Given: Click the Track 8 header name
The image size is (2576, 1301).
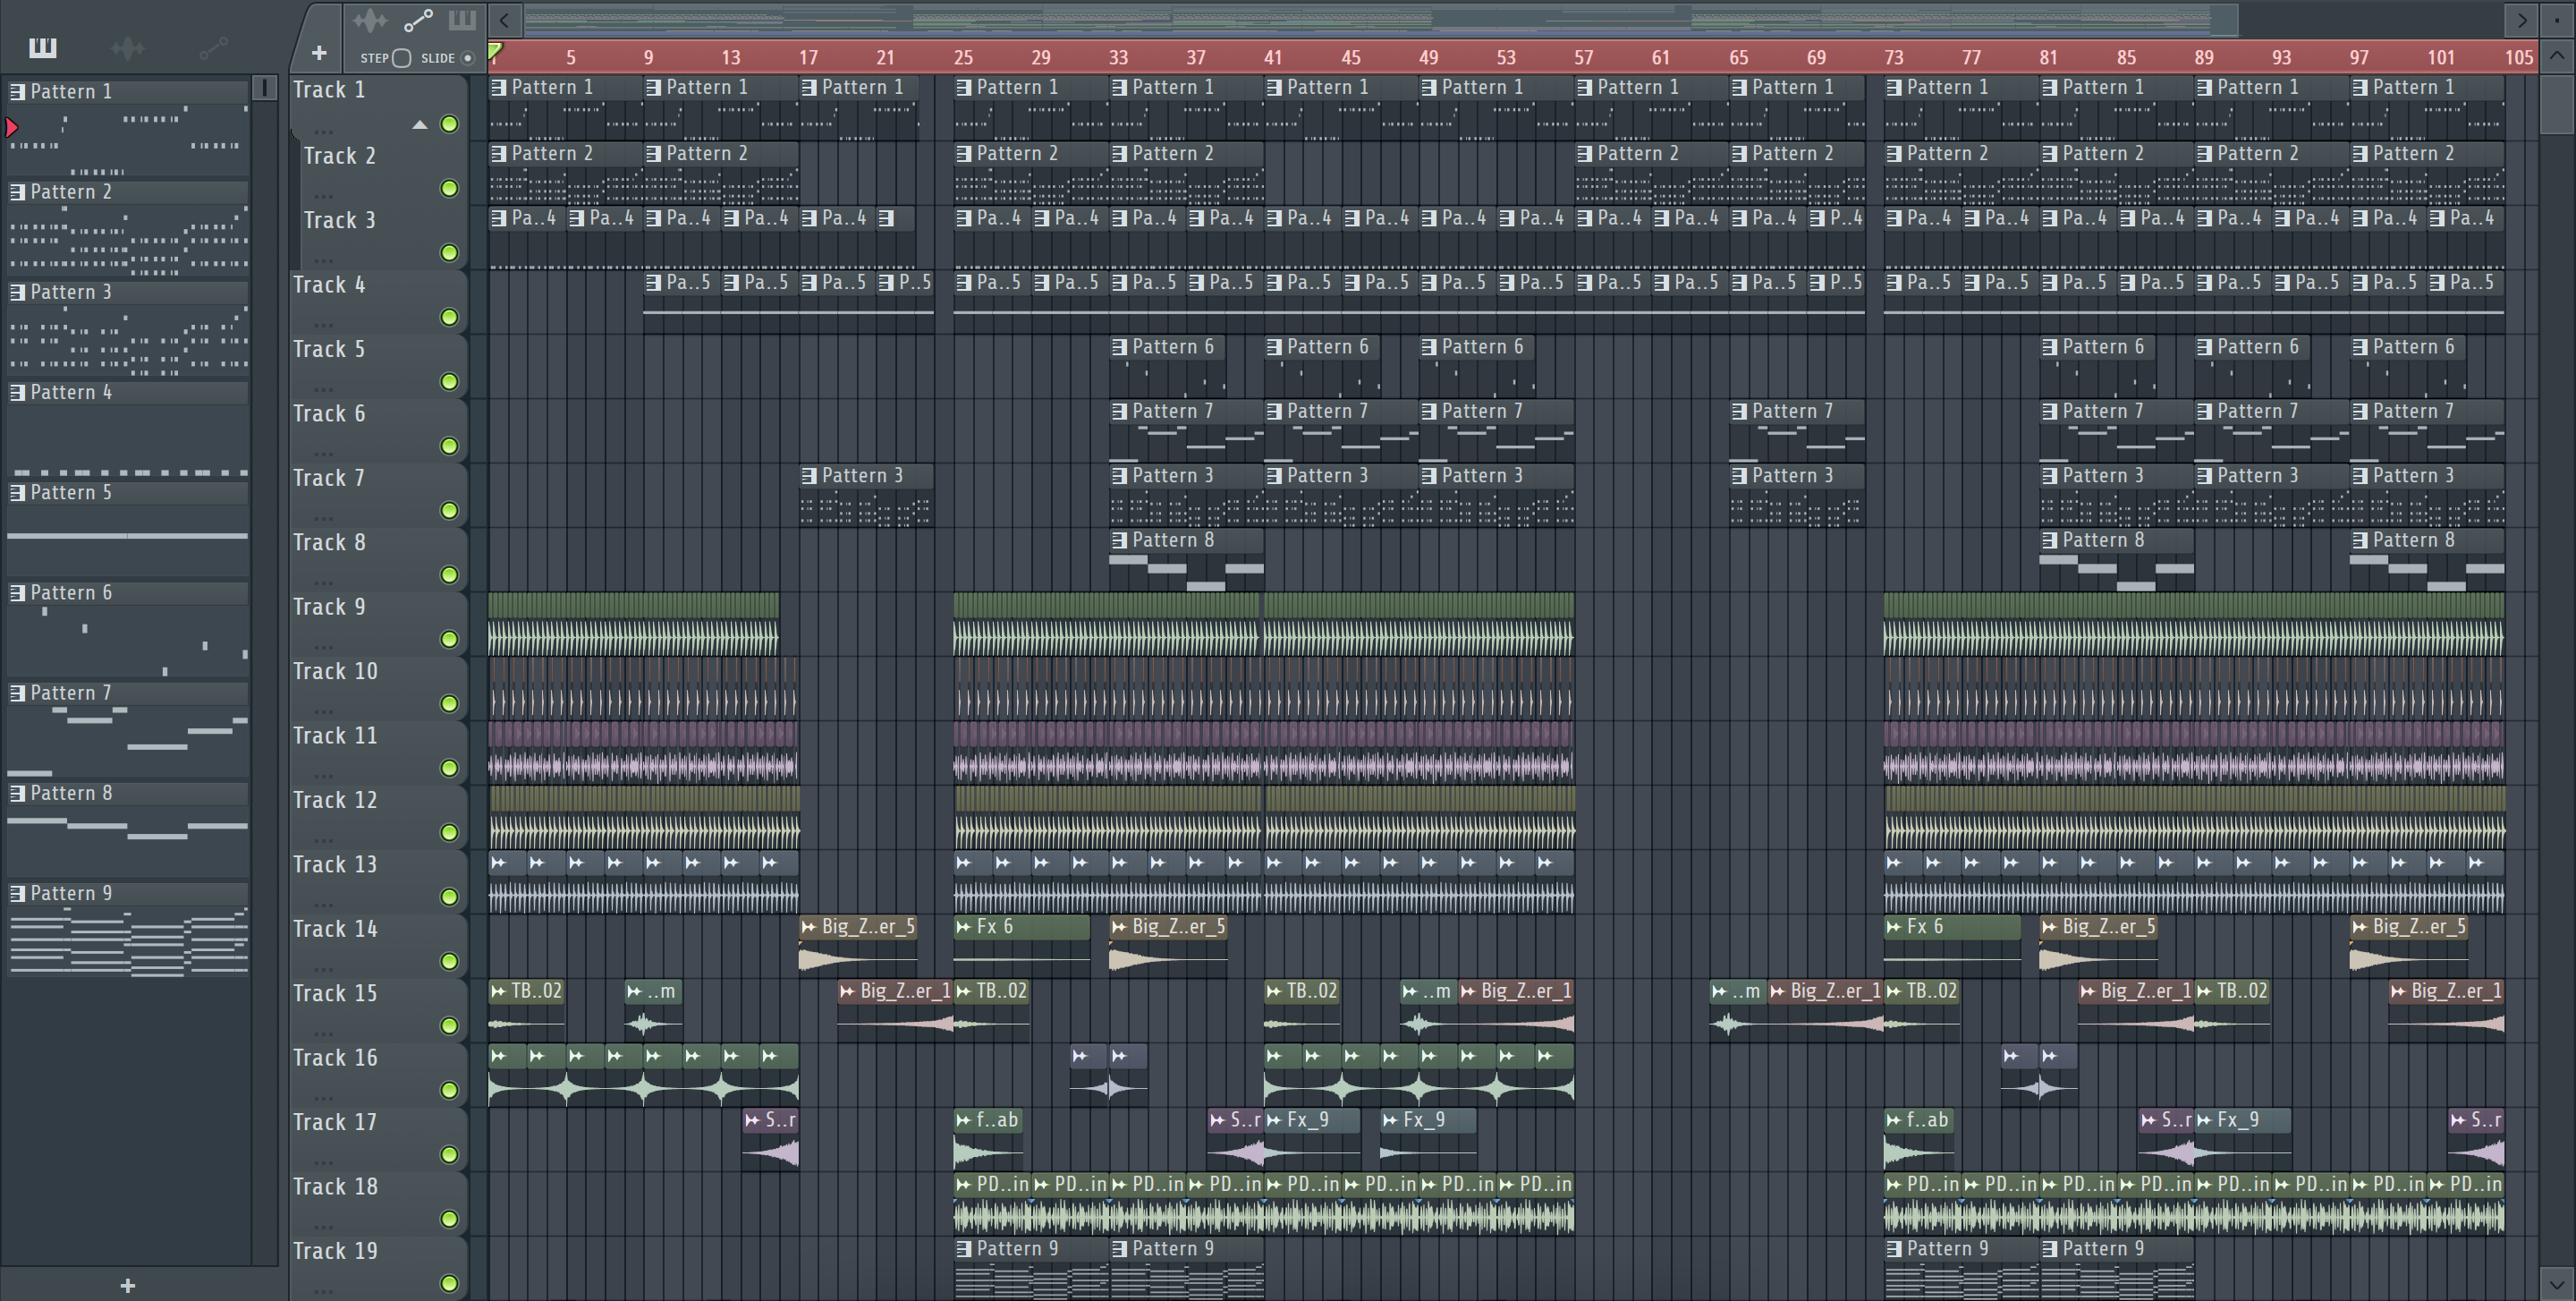Looking at the screenshot, I should [x=329, y=542].
